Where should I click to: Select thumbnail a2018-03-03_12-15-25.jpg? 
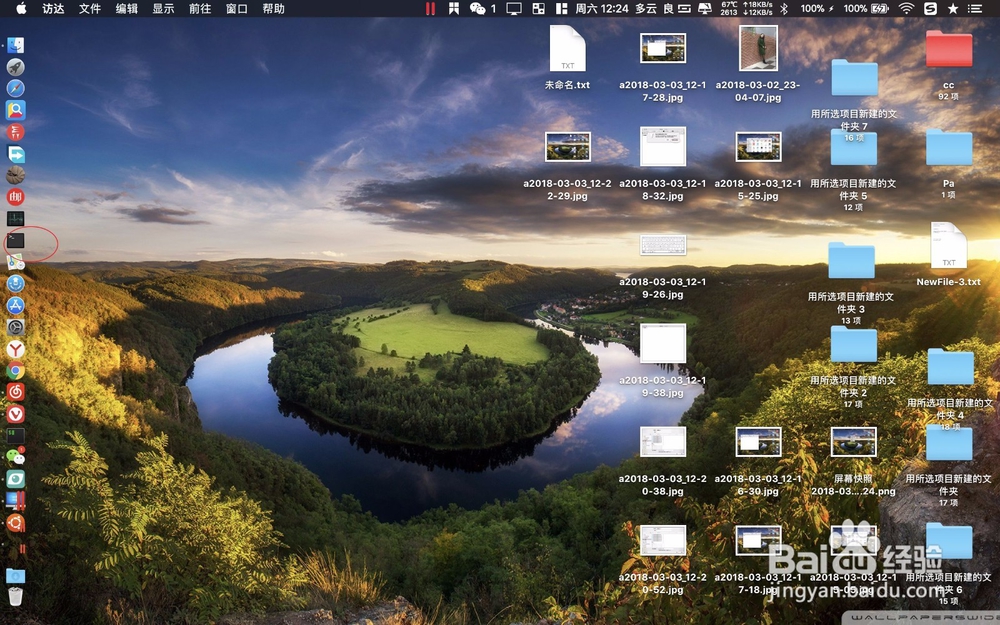[x=758, y=147]
